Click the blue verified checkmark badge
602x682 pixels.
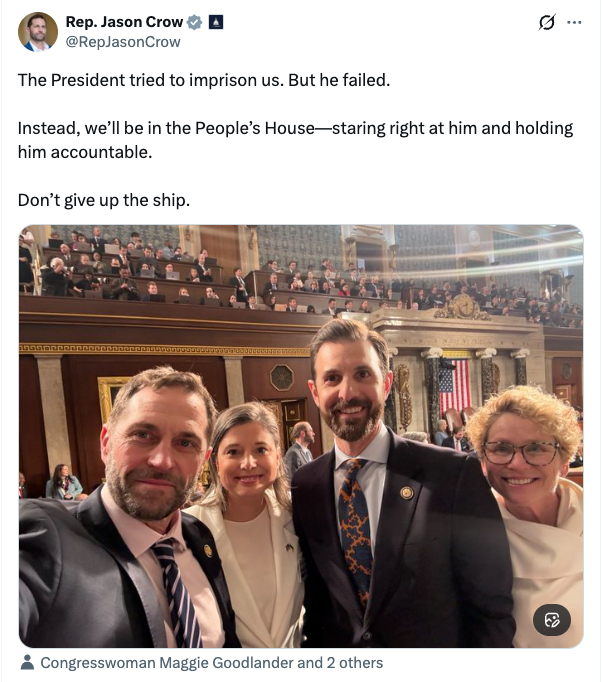196,22
